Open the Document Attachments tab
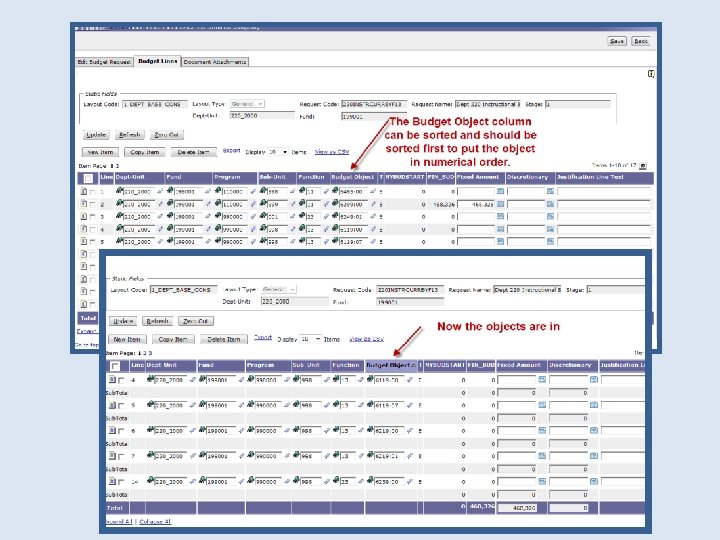This screenshot has width=720, height=540. click(215, 62)
